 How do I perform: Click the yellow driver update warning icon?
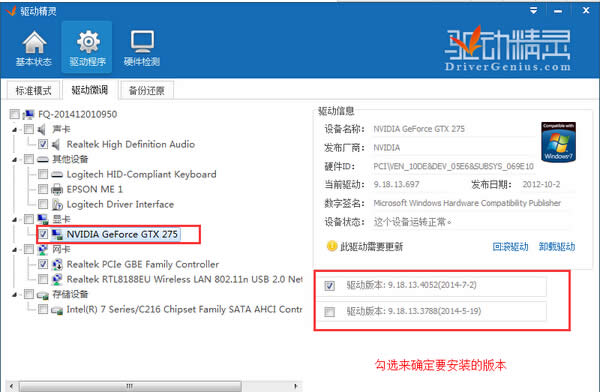point(331,246)
